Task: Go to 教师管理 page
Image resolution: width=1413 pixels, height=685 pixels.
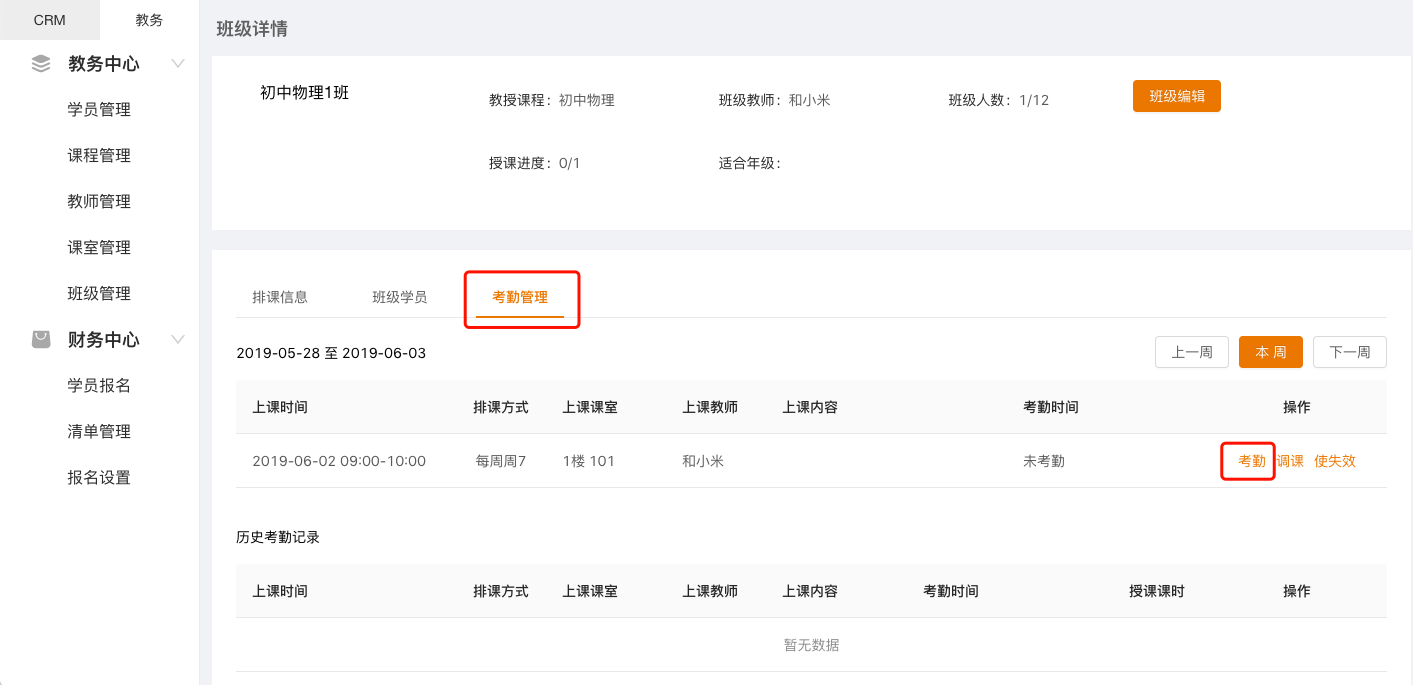Action: click(x=99, y=202)
